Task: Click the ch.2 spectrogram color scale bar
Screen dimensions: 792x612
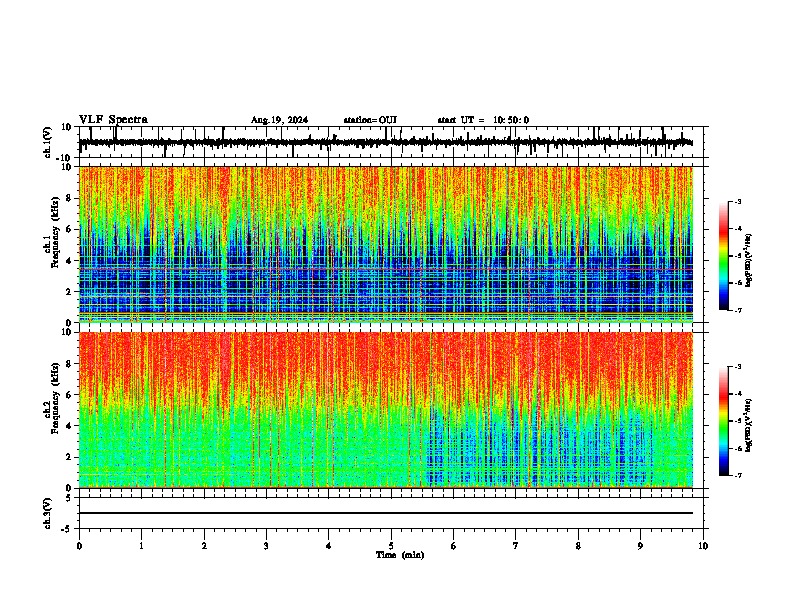Action: click(x=723, y=421)
